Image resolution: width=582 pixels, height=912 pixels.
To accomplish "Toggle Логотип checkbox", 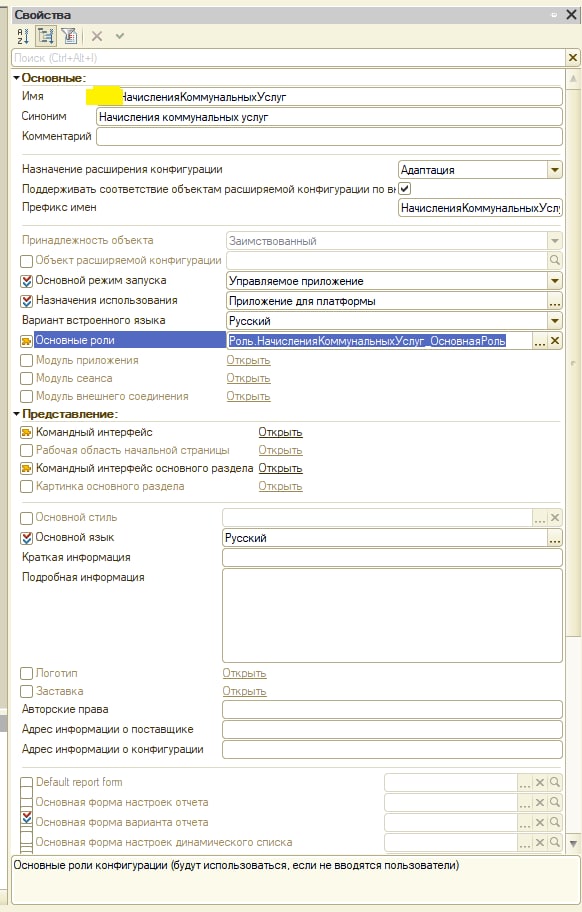I will point(26,674).
